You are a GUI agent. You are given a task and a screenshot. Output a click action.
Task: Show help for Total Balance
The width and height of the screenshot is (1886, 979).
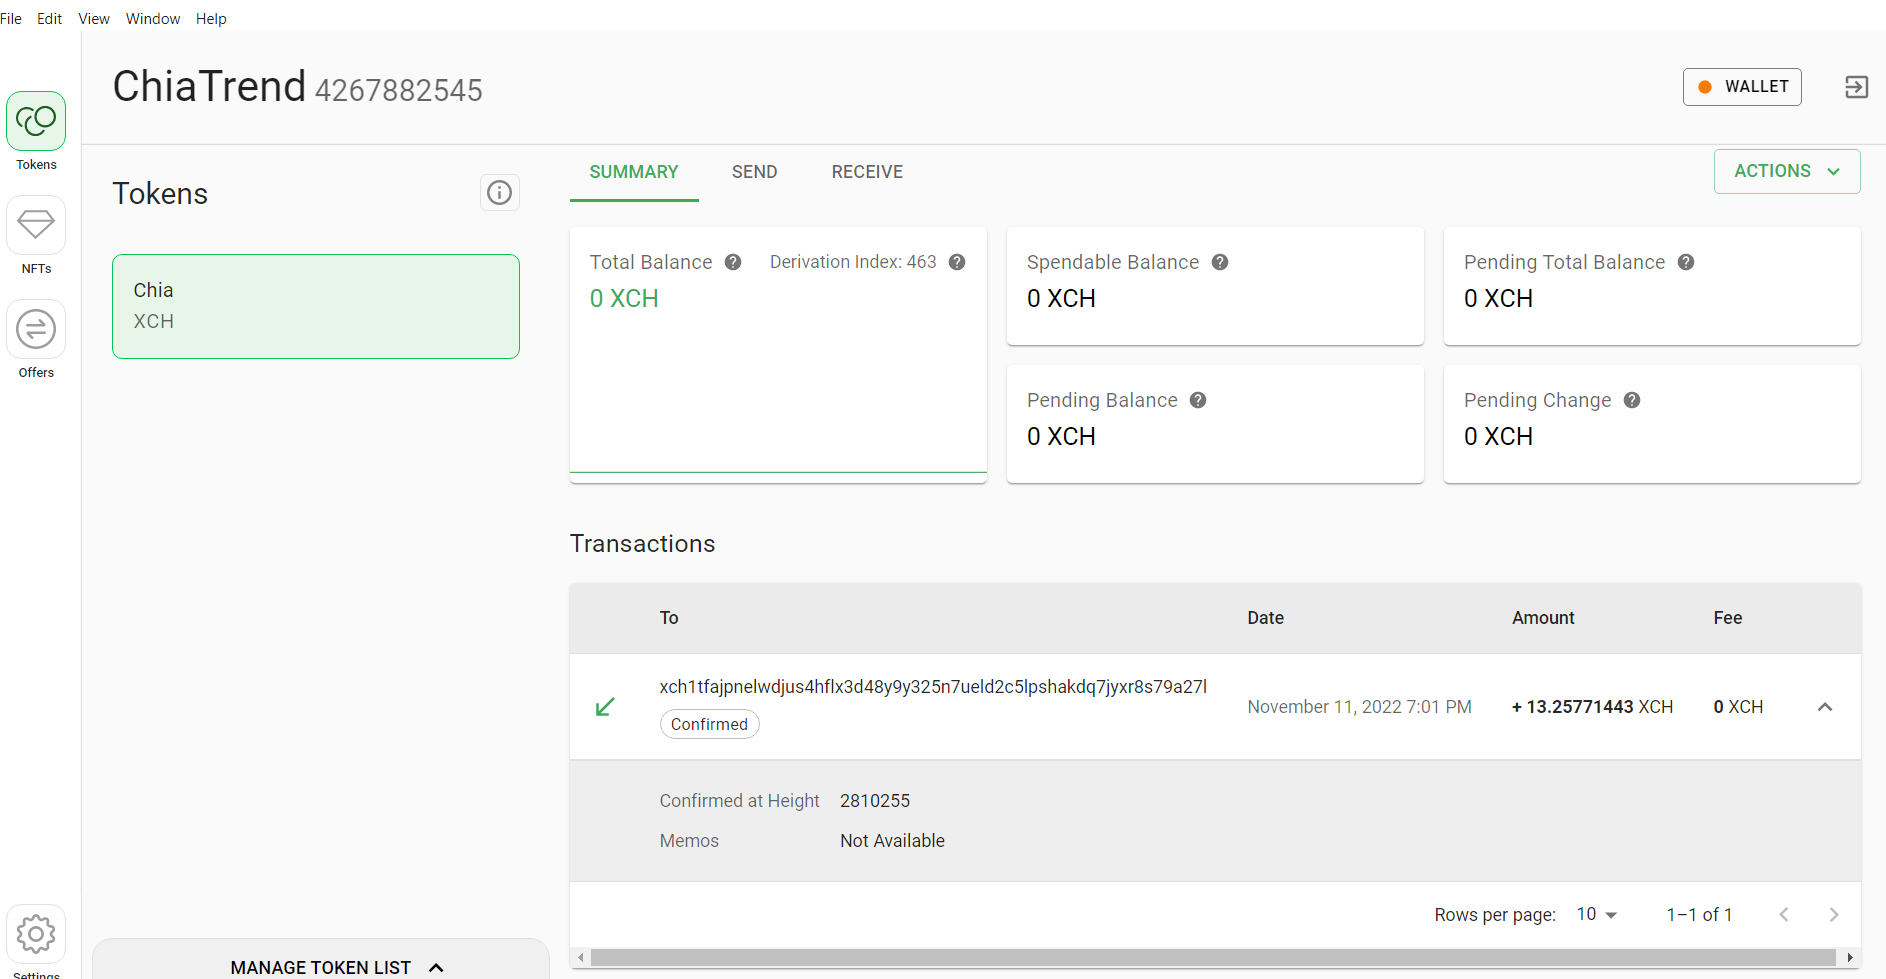coord(733,262)
